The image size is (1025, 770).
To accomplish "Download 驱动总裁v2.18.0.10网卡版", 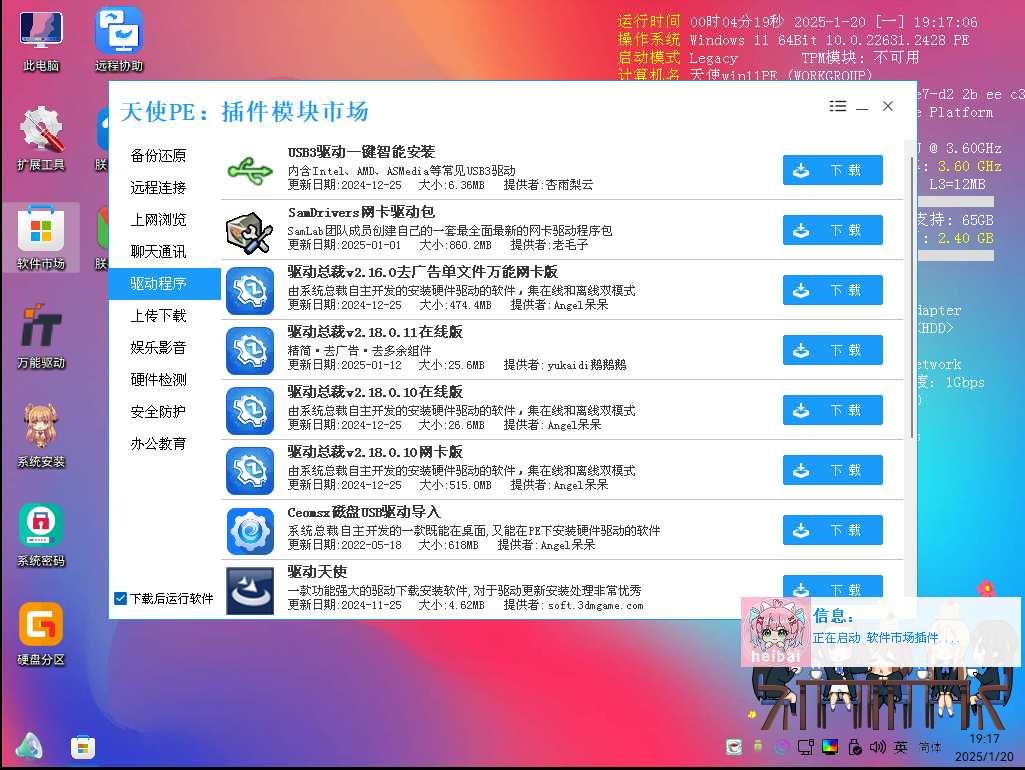I will (x=833, y=471).
